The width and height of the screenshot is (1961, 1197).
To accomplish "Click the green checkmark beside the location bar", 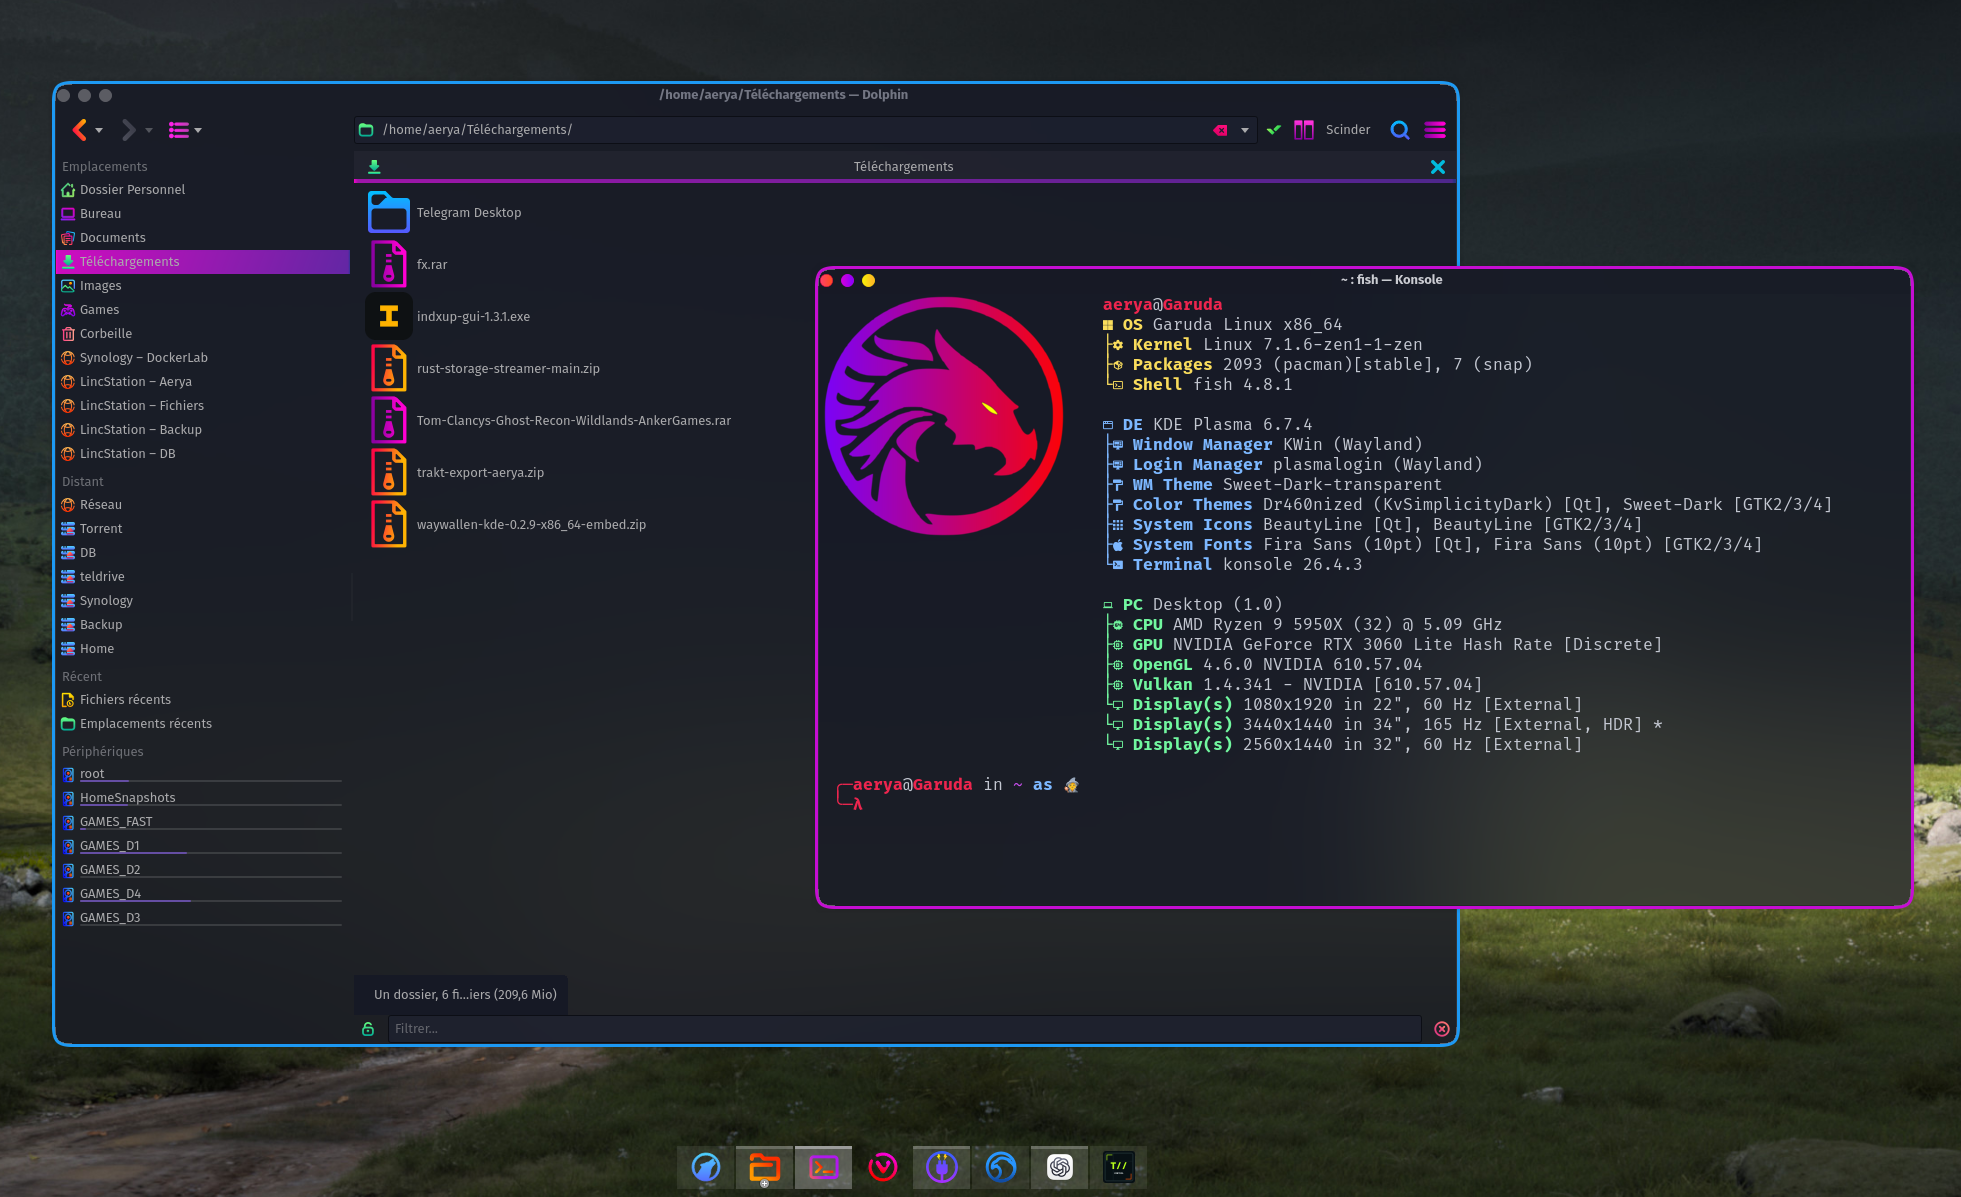I will [1274, 130].
